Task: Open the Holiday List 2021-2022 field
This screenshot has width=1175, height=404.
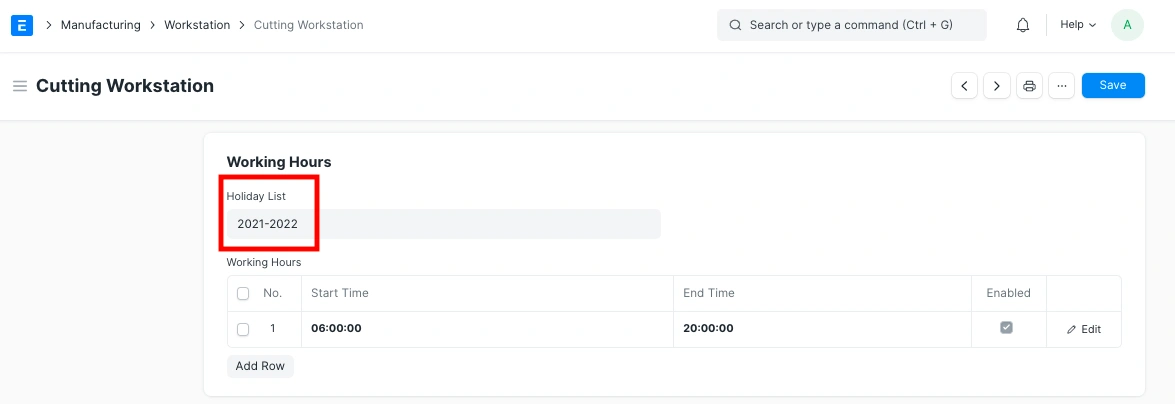Action: tap(443, 224)
